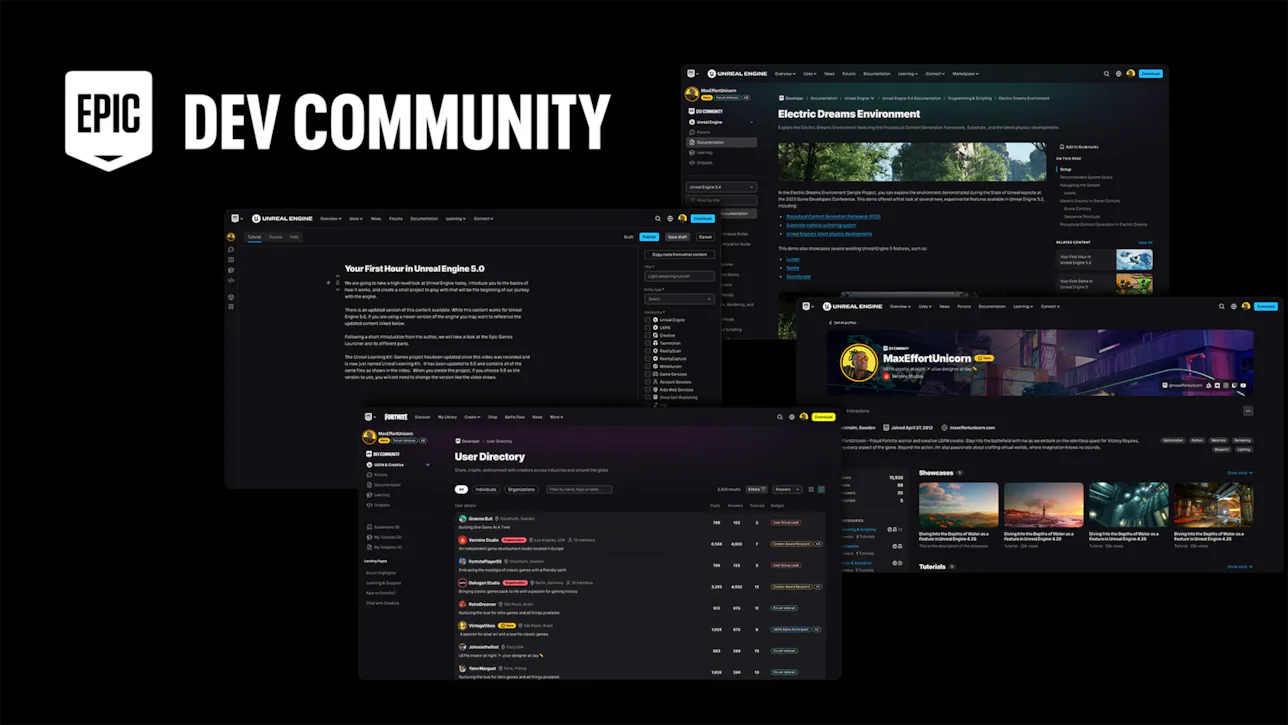
Task: Open the three-dot options menu on the MaxEffortUnicorn profile
Action: (x=1248, y=411)
